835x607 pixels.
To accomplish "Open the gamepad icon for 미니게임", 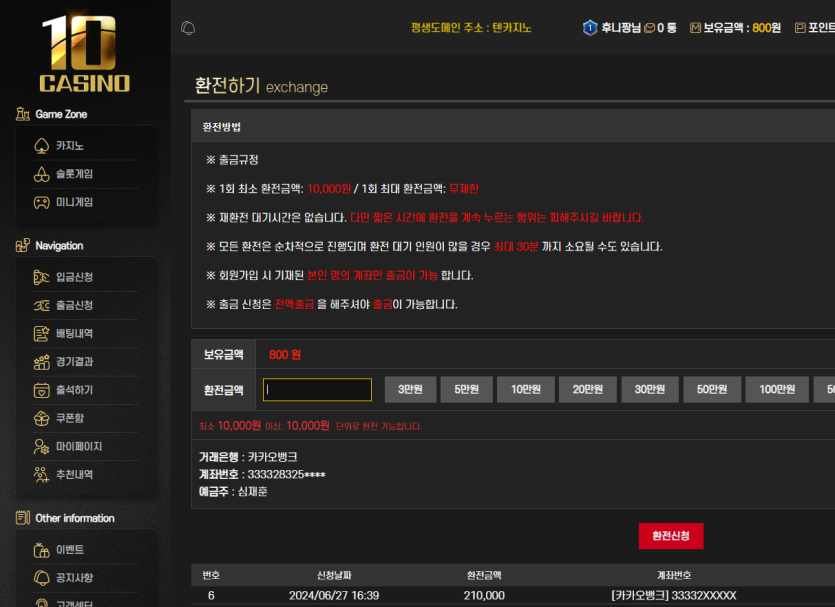I will pyautogui.click(x=42, y=202).
